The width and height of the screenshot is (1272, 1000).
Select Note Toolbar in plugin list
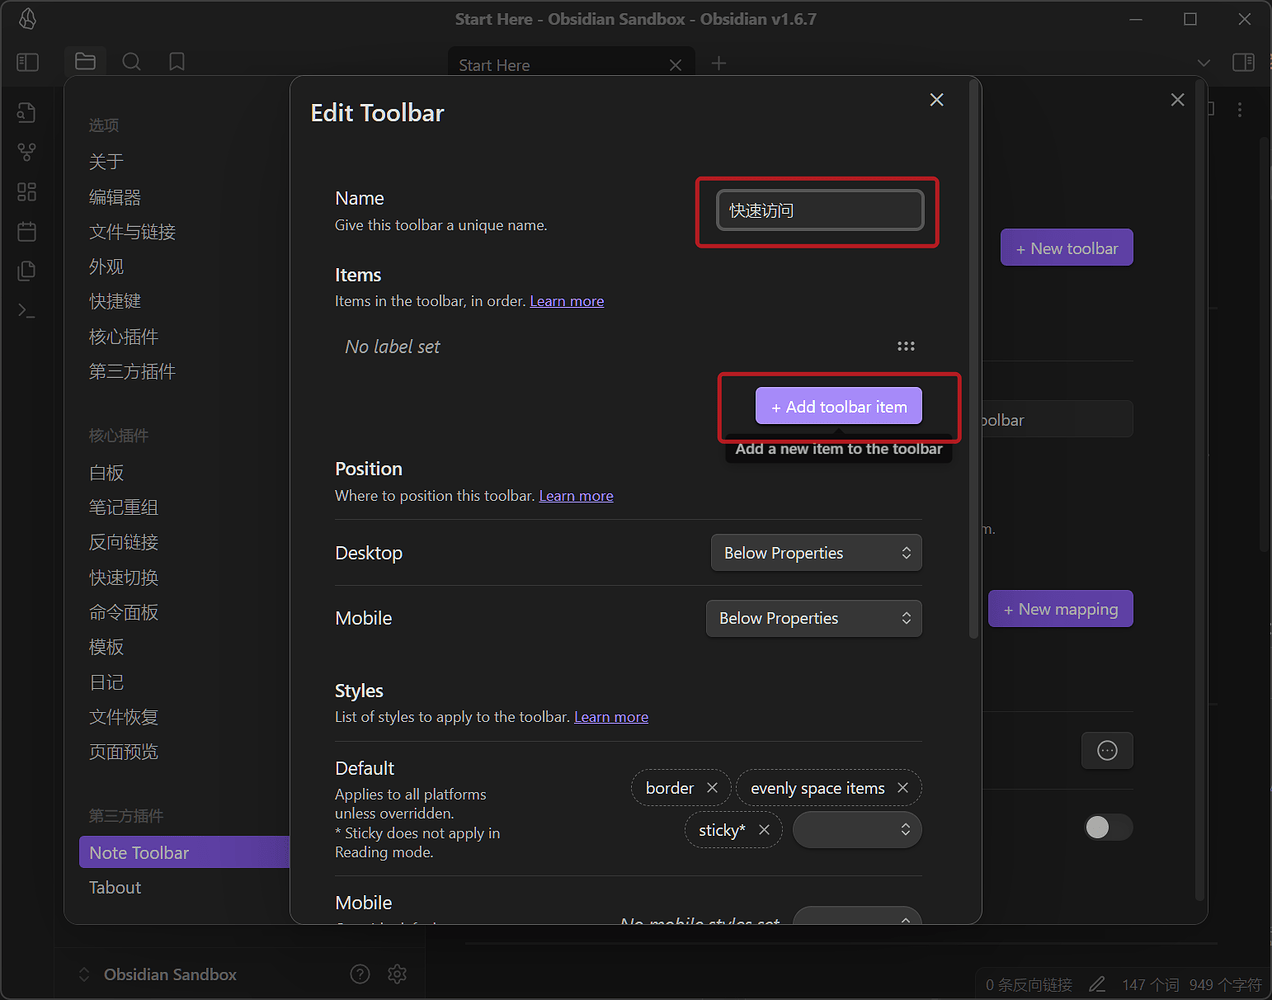(x=184, y=852)
